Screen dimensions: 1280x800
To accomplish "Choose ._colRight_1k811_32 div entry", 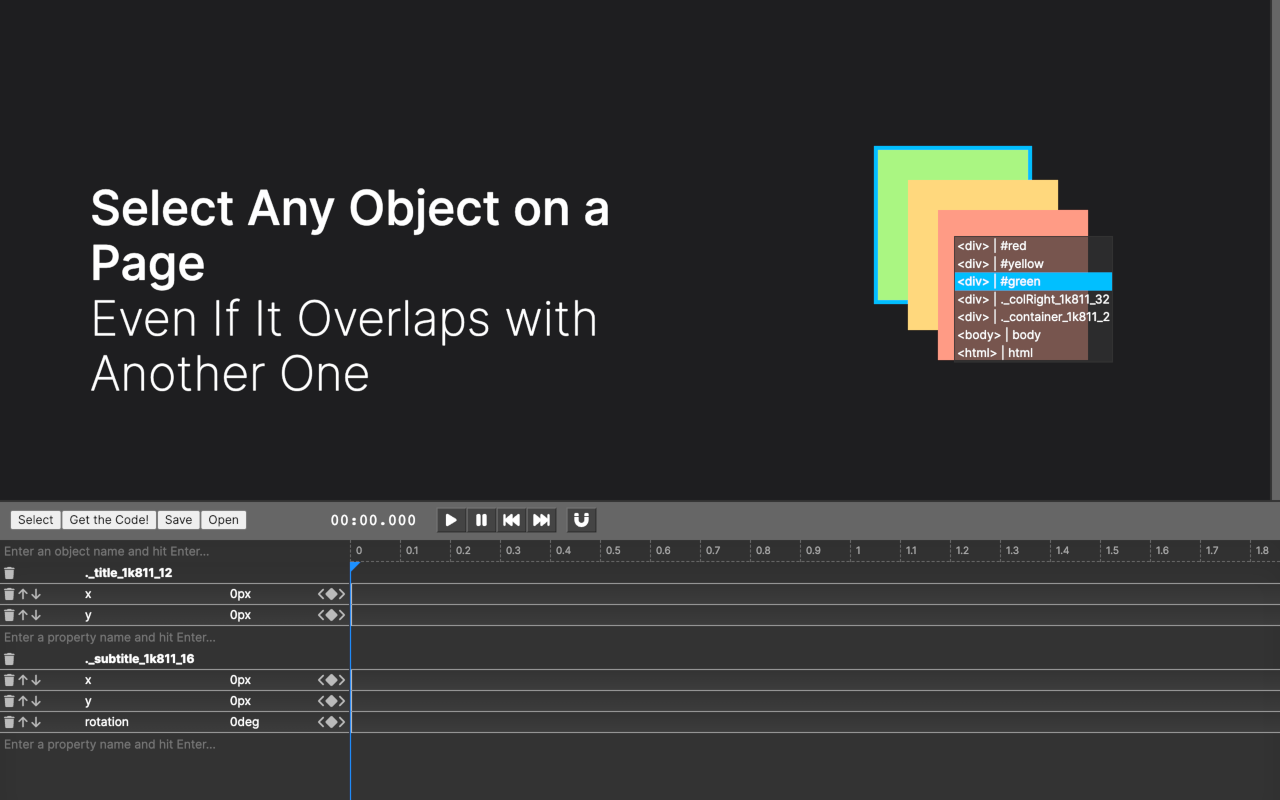I will (x=1033, y=299).
